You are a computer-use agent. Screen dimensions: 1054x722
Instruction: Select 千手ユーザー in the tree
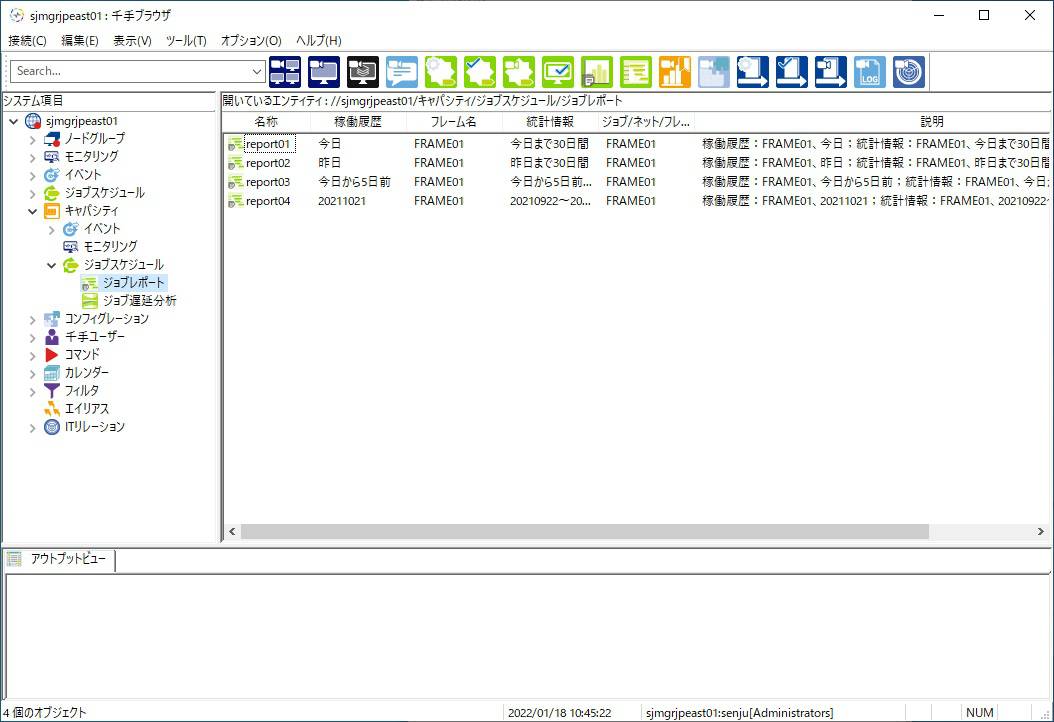pyautogui.click(x=95, y=337)
